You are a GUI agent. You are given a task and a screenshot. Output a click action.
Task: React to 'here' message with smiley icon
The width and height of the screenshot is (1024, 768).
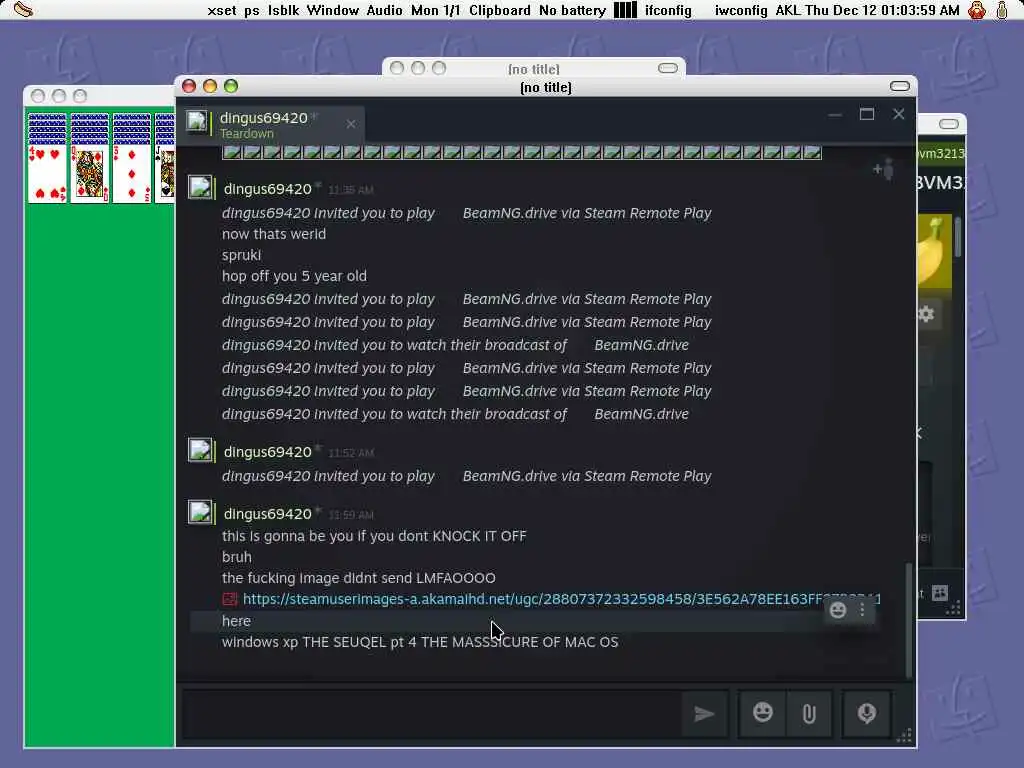coord(838,610)
